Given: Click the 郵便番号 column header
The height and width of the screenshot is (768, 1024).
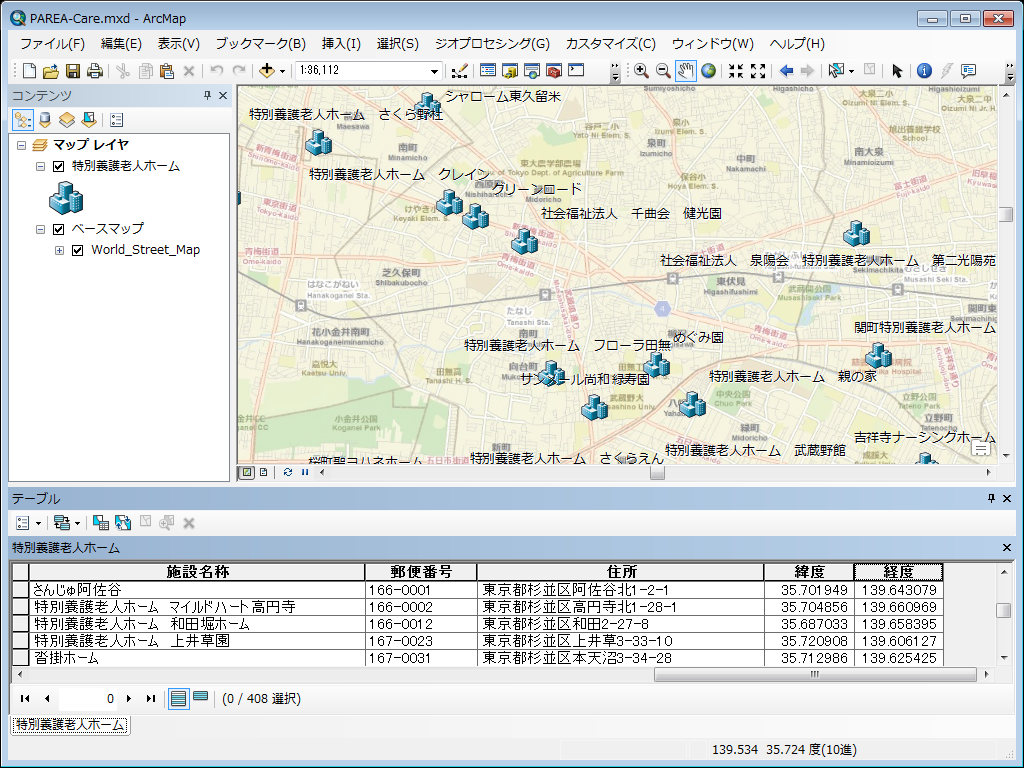Looking at the screenshot, I should coord(421,572).
